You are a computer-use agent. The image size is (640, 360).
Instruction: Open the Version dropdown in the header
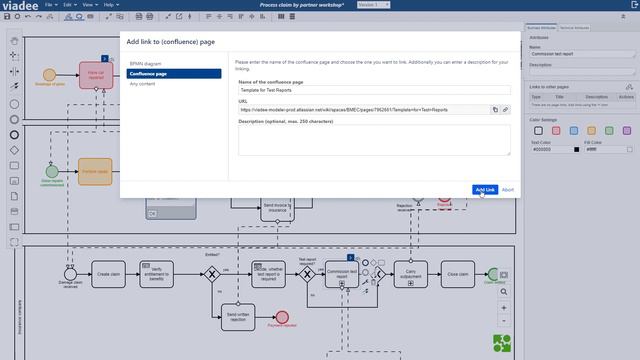click(373, 5)
